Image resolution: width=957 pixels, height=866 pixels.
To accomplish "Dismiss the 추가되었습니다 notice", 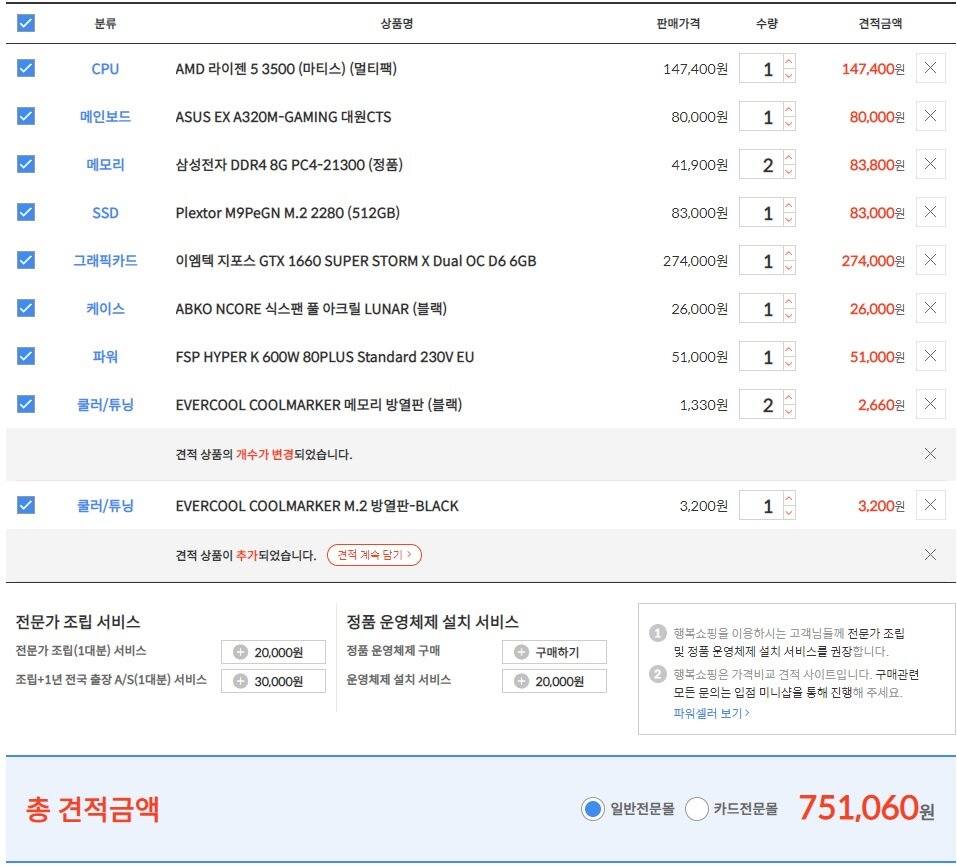I will pyautogui.click(x=930, y=554).
